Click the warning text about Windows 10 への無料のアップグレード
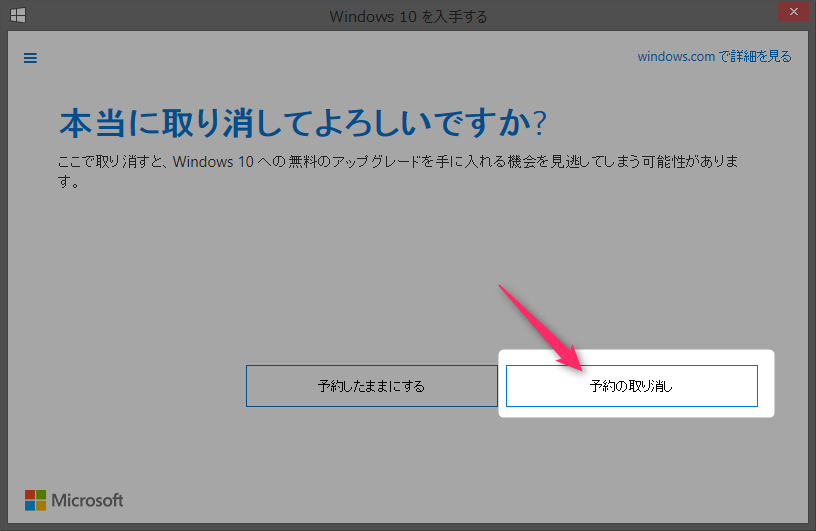 coord(398,171)
